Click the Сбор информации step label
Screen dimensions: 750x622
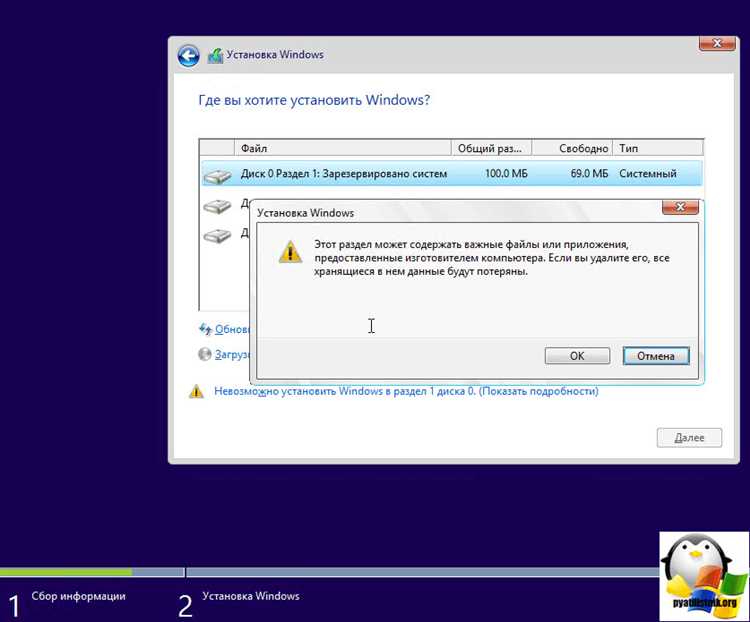point(78,596)
